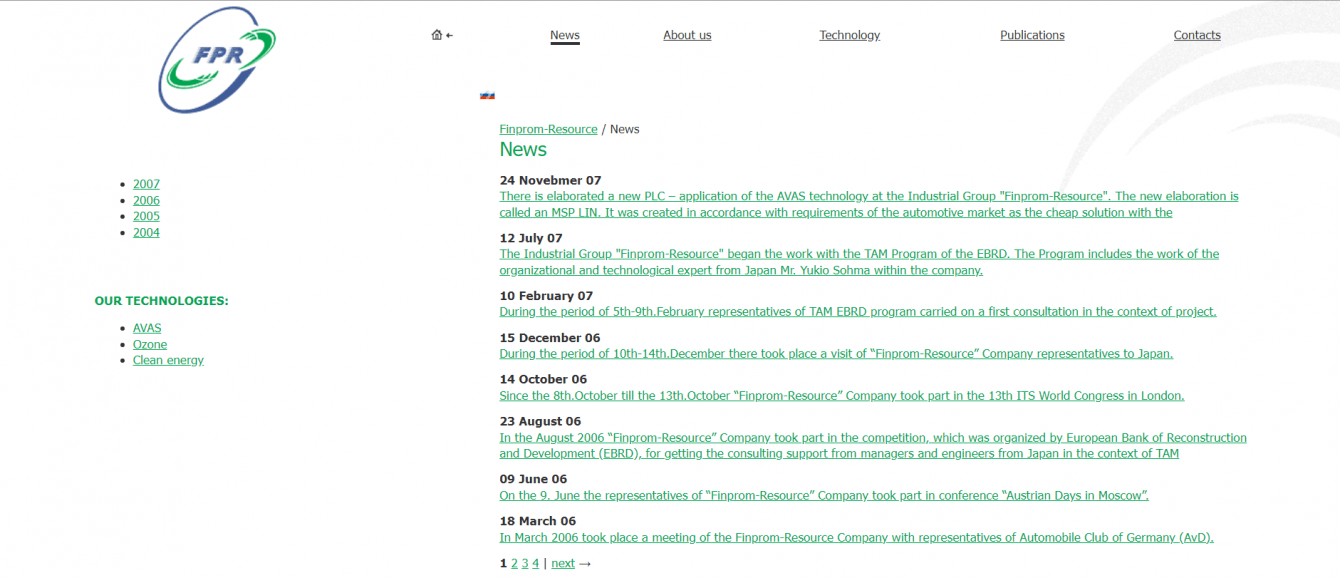
Task: Click the date 24 Novebmer 07
Action: click(x=551, y=181)
